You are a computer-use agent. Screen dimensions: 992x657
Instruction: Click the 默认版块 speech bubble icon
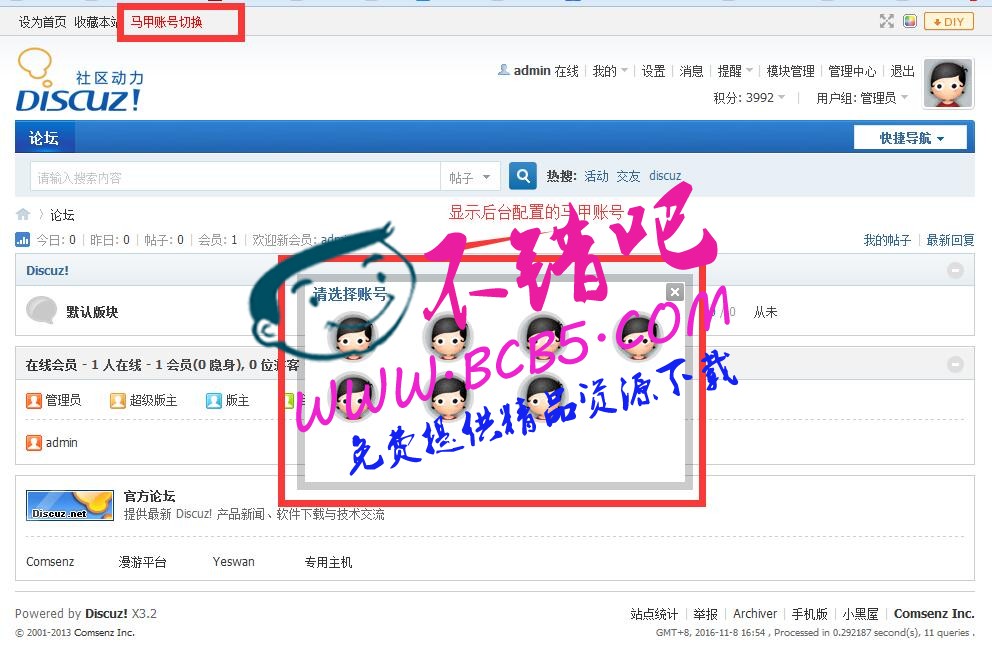(x=41, y=310)
